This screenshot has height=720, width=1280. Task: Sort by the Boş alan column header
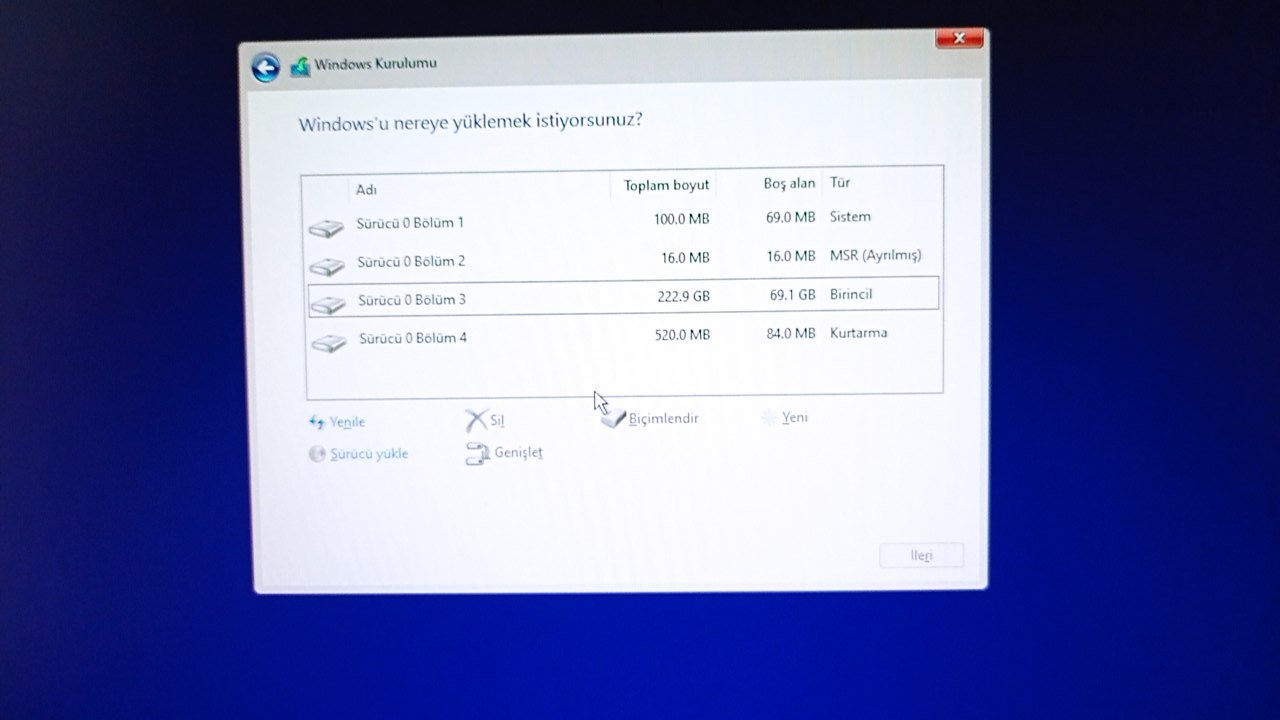click(x=789, y=184)
